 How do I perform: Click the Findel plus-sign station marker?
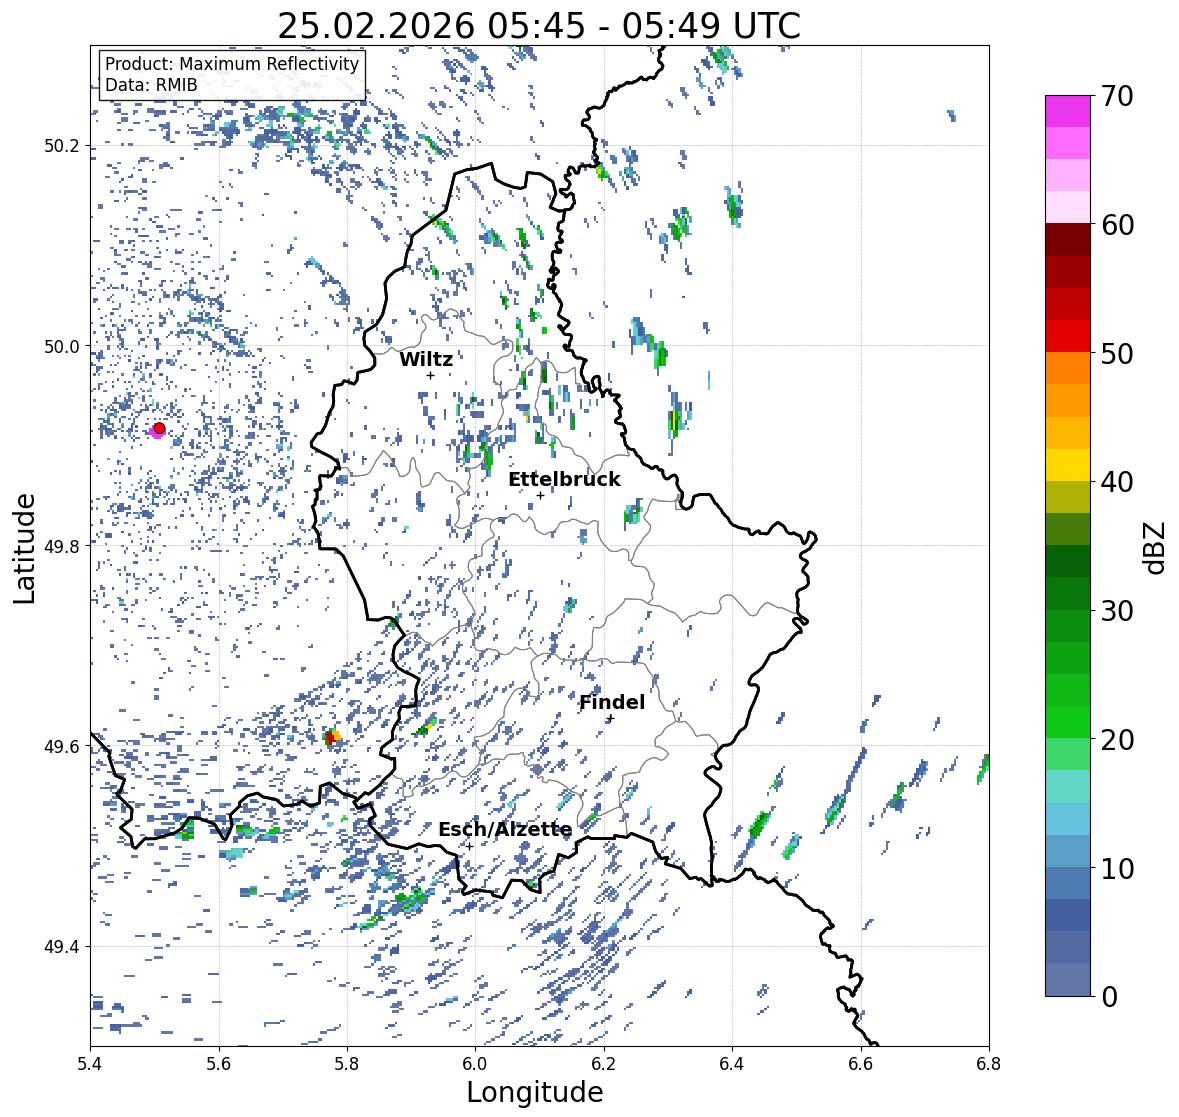611,719
